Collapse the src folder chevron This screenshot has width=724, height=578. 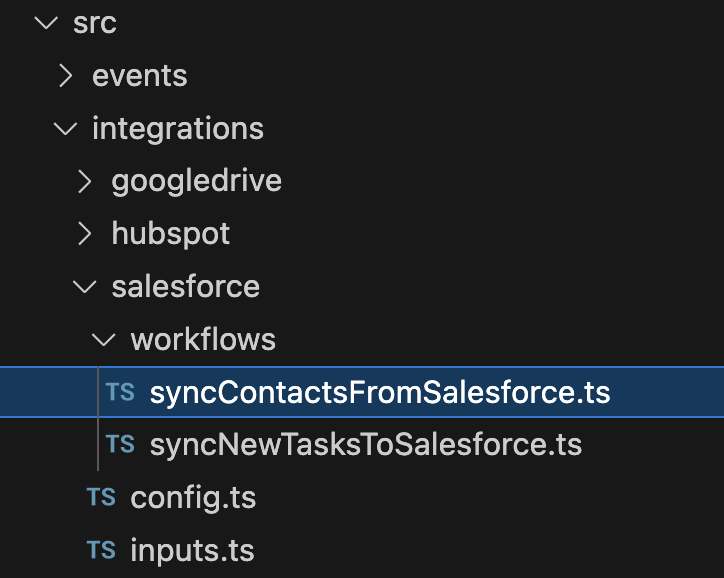click(x=46, y=23)
